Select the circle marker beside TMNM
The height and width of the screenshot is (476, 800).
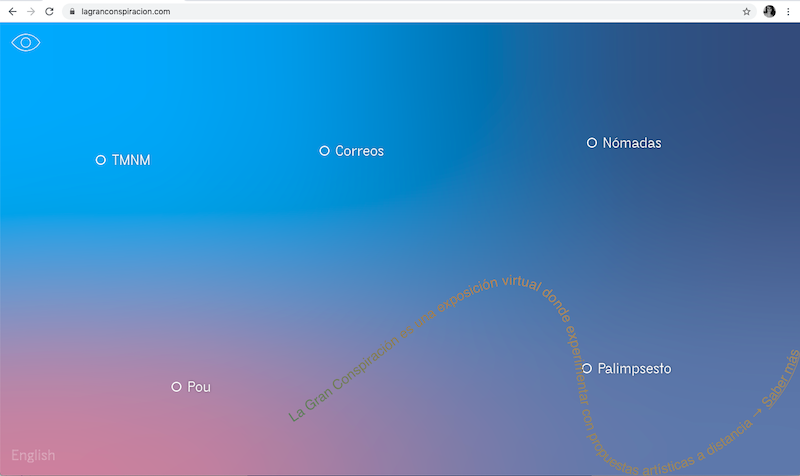tap(101, 160)
